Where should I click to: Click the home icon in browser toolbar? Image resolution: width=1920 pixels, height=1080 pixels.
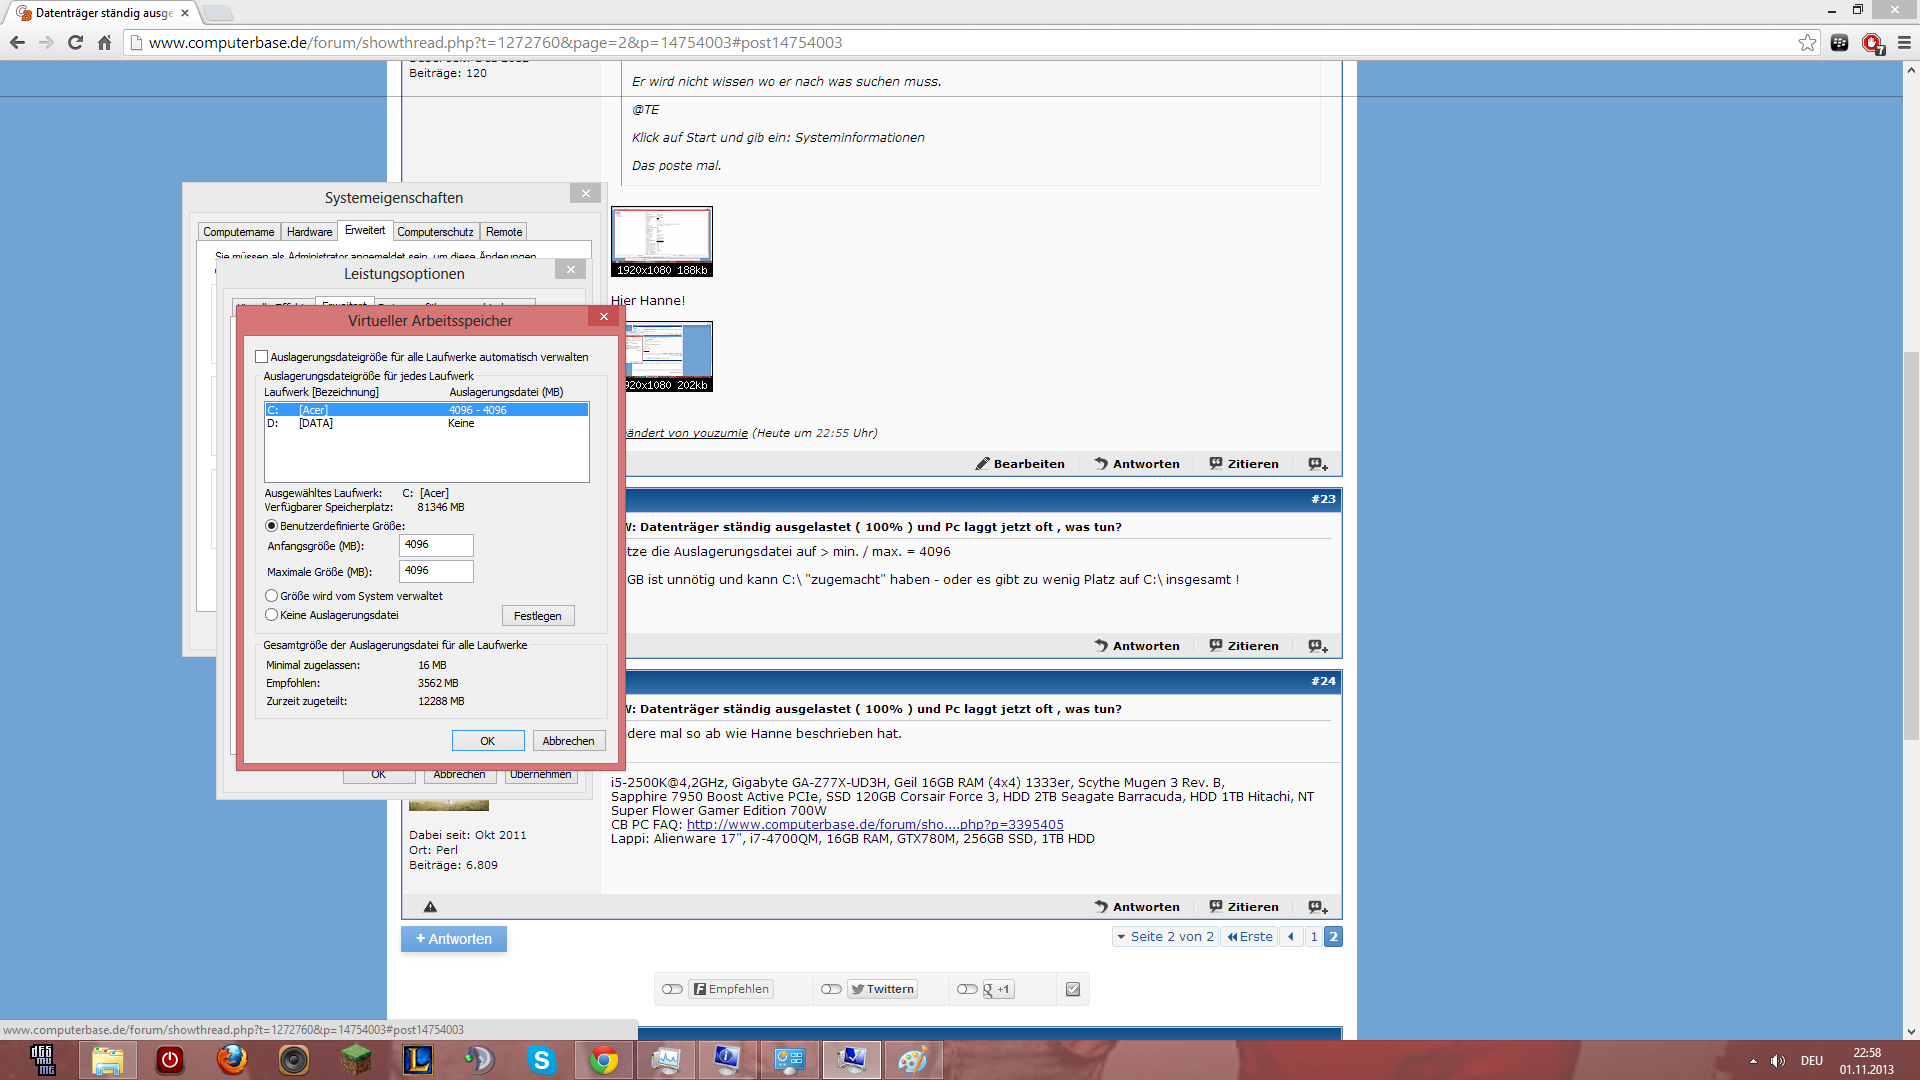104,43
